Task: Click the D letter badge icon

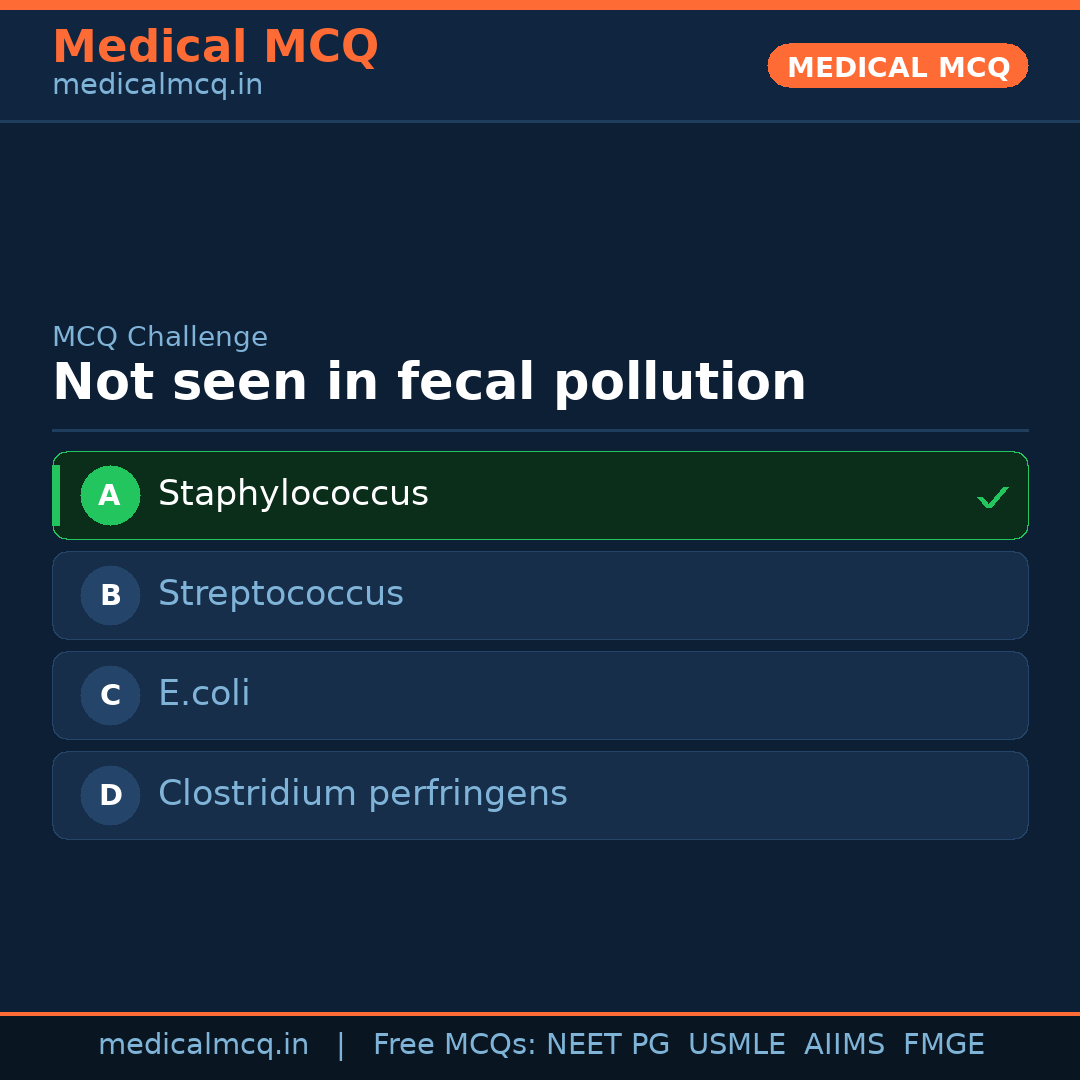Action: (110, 795)
